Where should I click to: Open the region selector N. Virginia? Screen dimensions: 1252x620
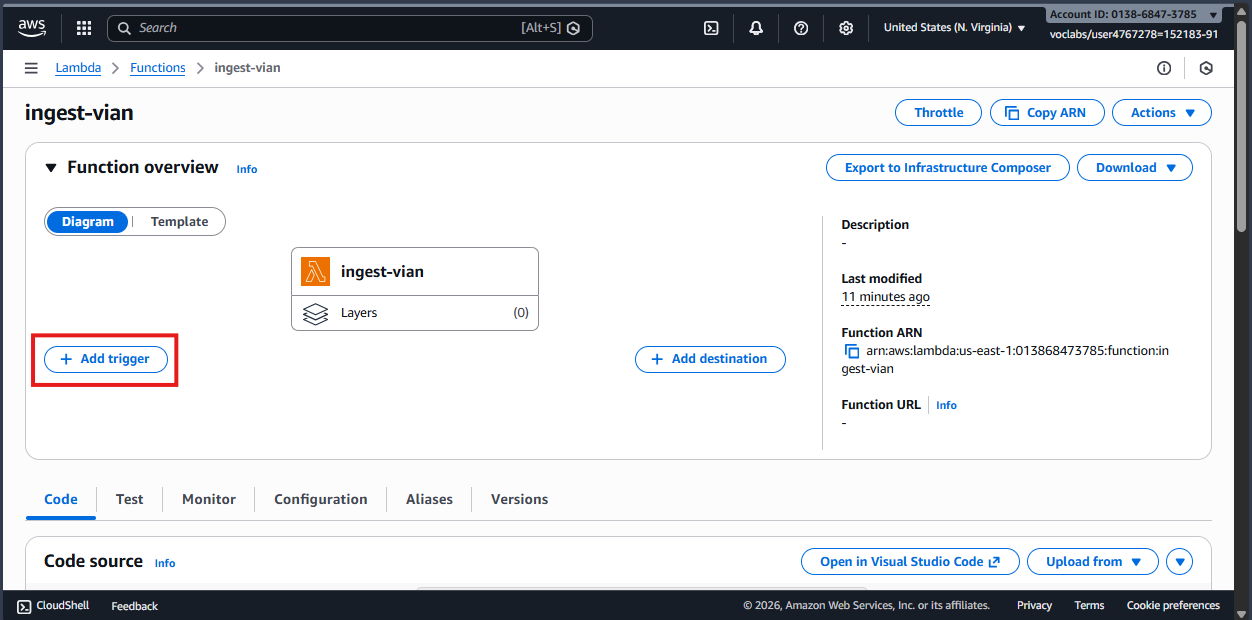[x=954, y=28]
